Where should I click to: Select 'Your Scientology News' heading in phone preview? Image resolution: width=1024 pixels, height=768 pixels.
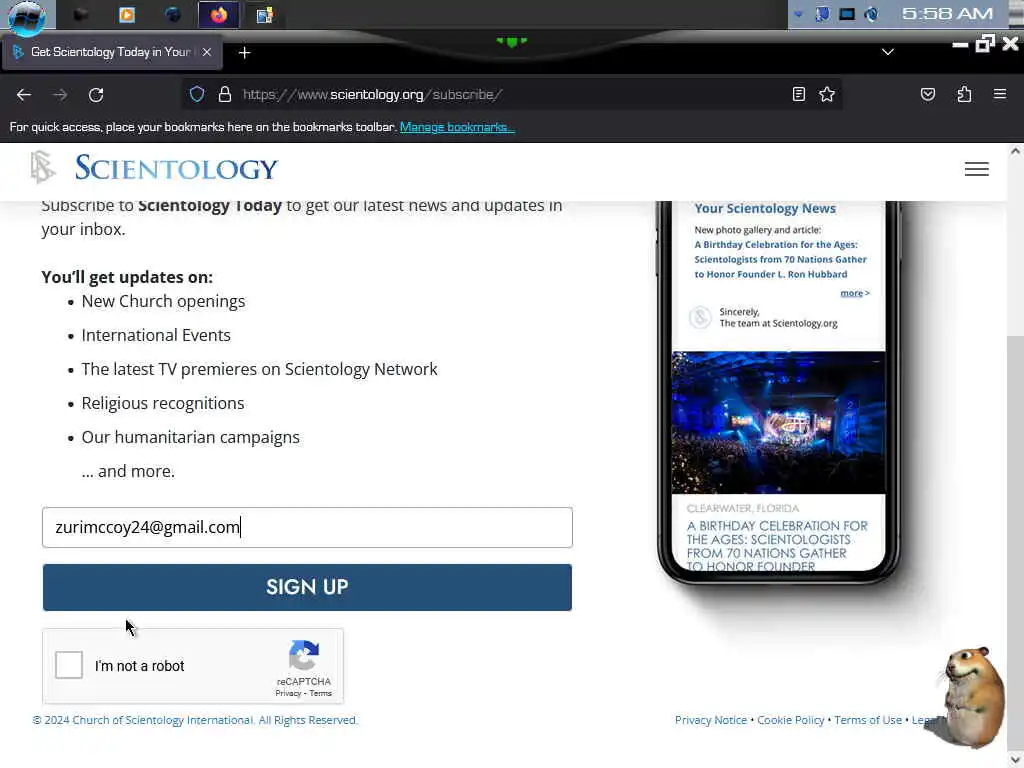765,208
